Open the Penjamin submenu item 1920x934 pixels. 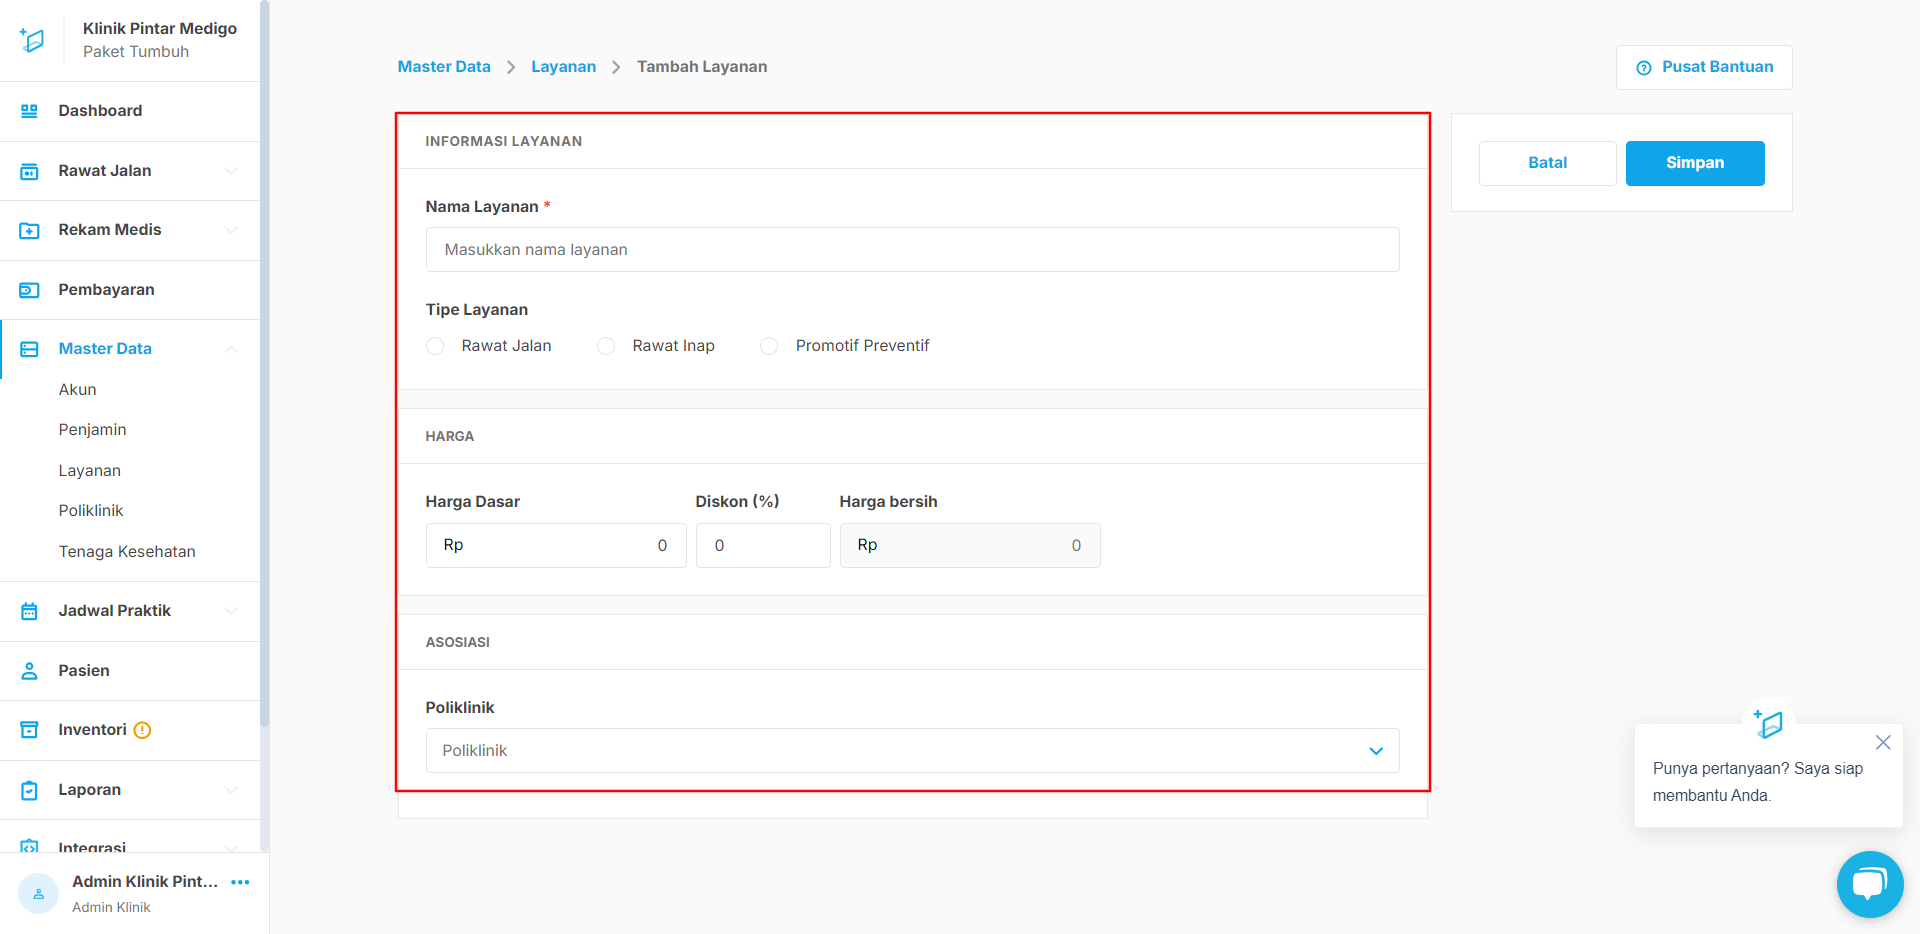(x=92, y=430)
